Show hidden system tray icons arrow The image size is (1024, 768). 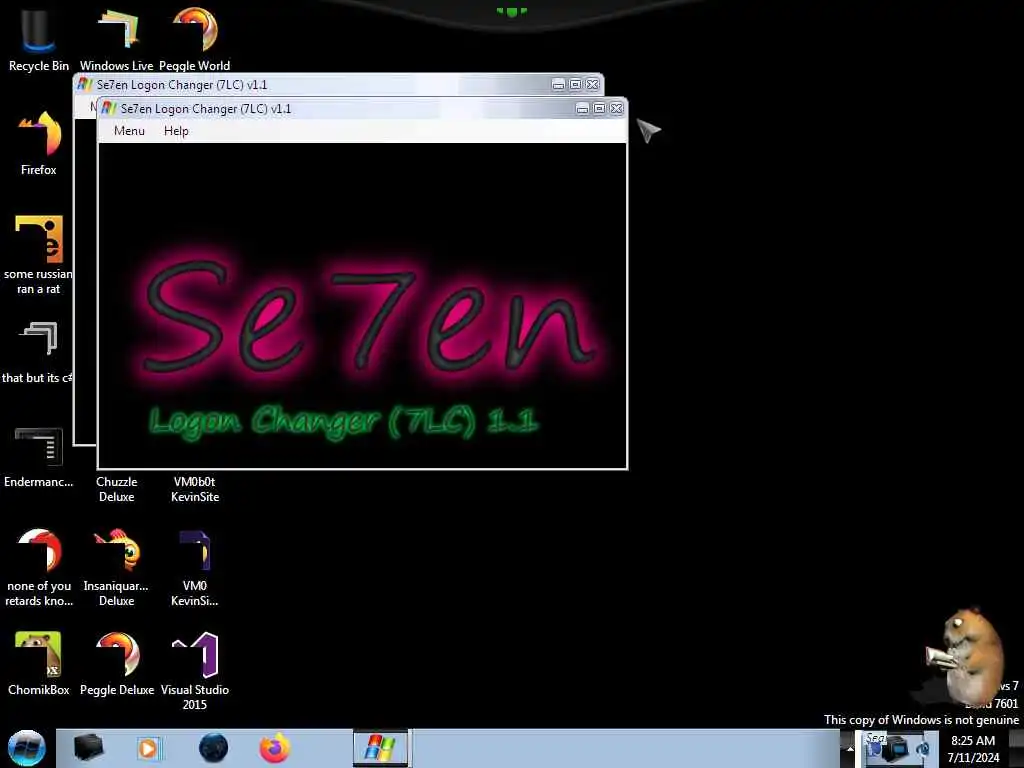(x=850, y=748)
